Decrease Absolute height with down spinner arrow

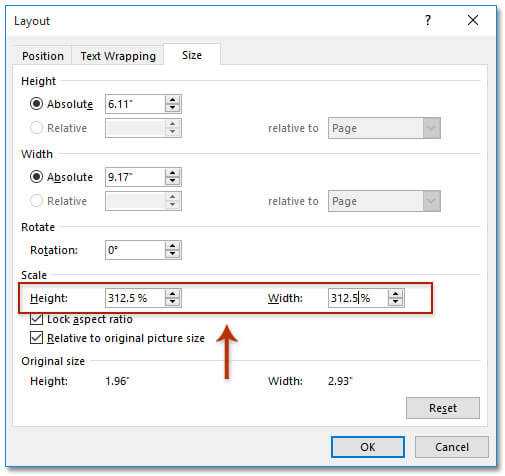tap(172, 108)
